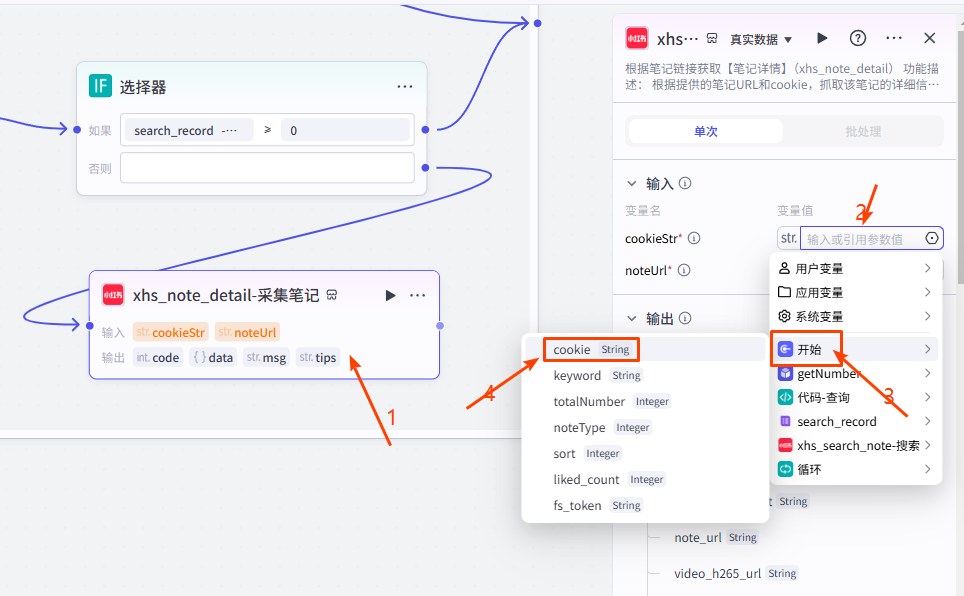964x596 pixels.
Task: Open the 真实数据 dropdown
Action: pos(760,39)
